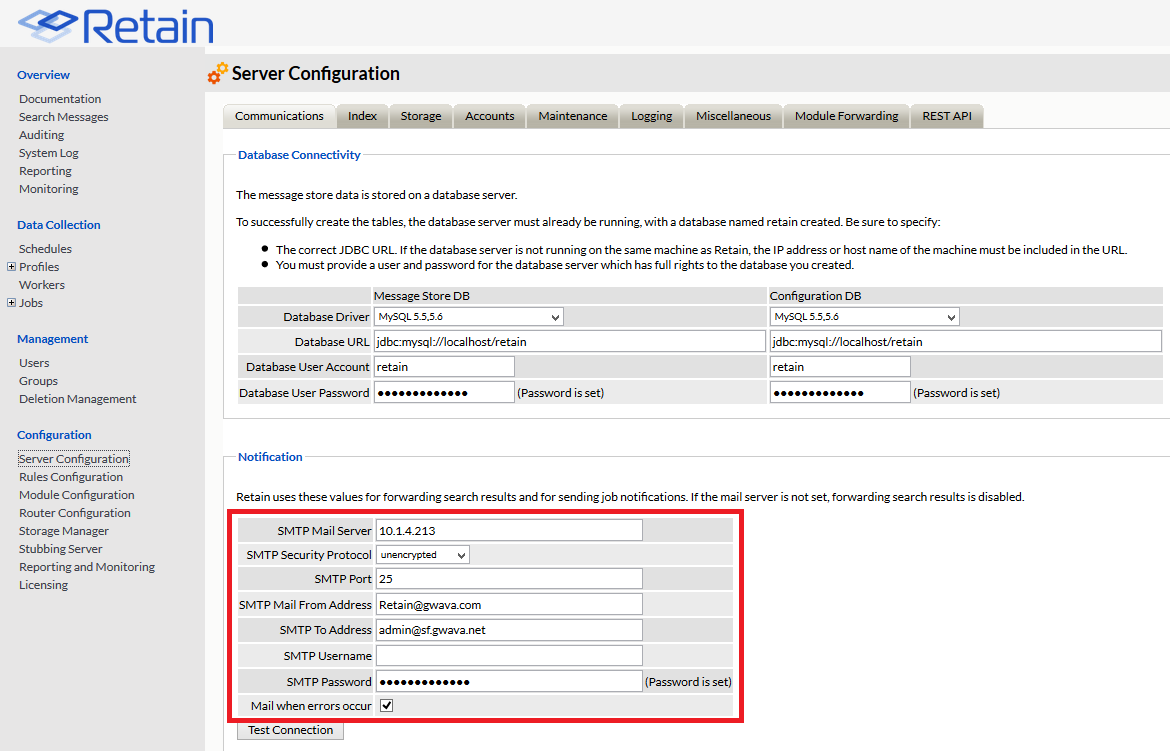
Task: Click the SMTP Mail Server field
Action: click(509, 531)
